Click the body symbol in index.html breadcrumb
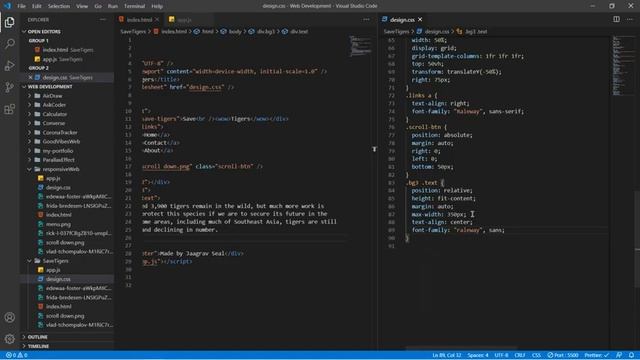 click(231, 31)
